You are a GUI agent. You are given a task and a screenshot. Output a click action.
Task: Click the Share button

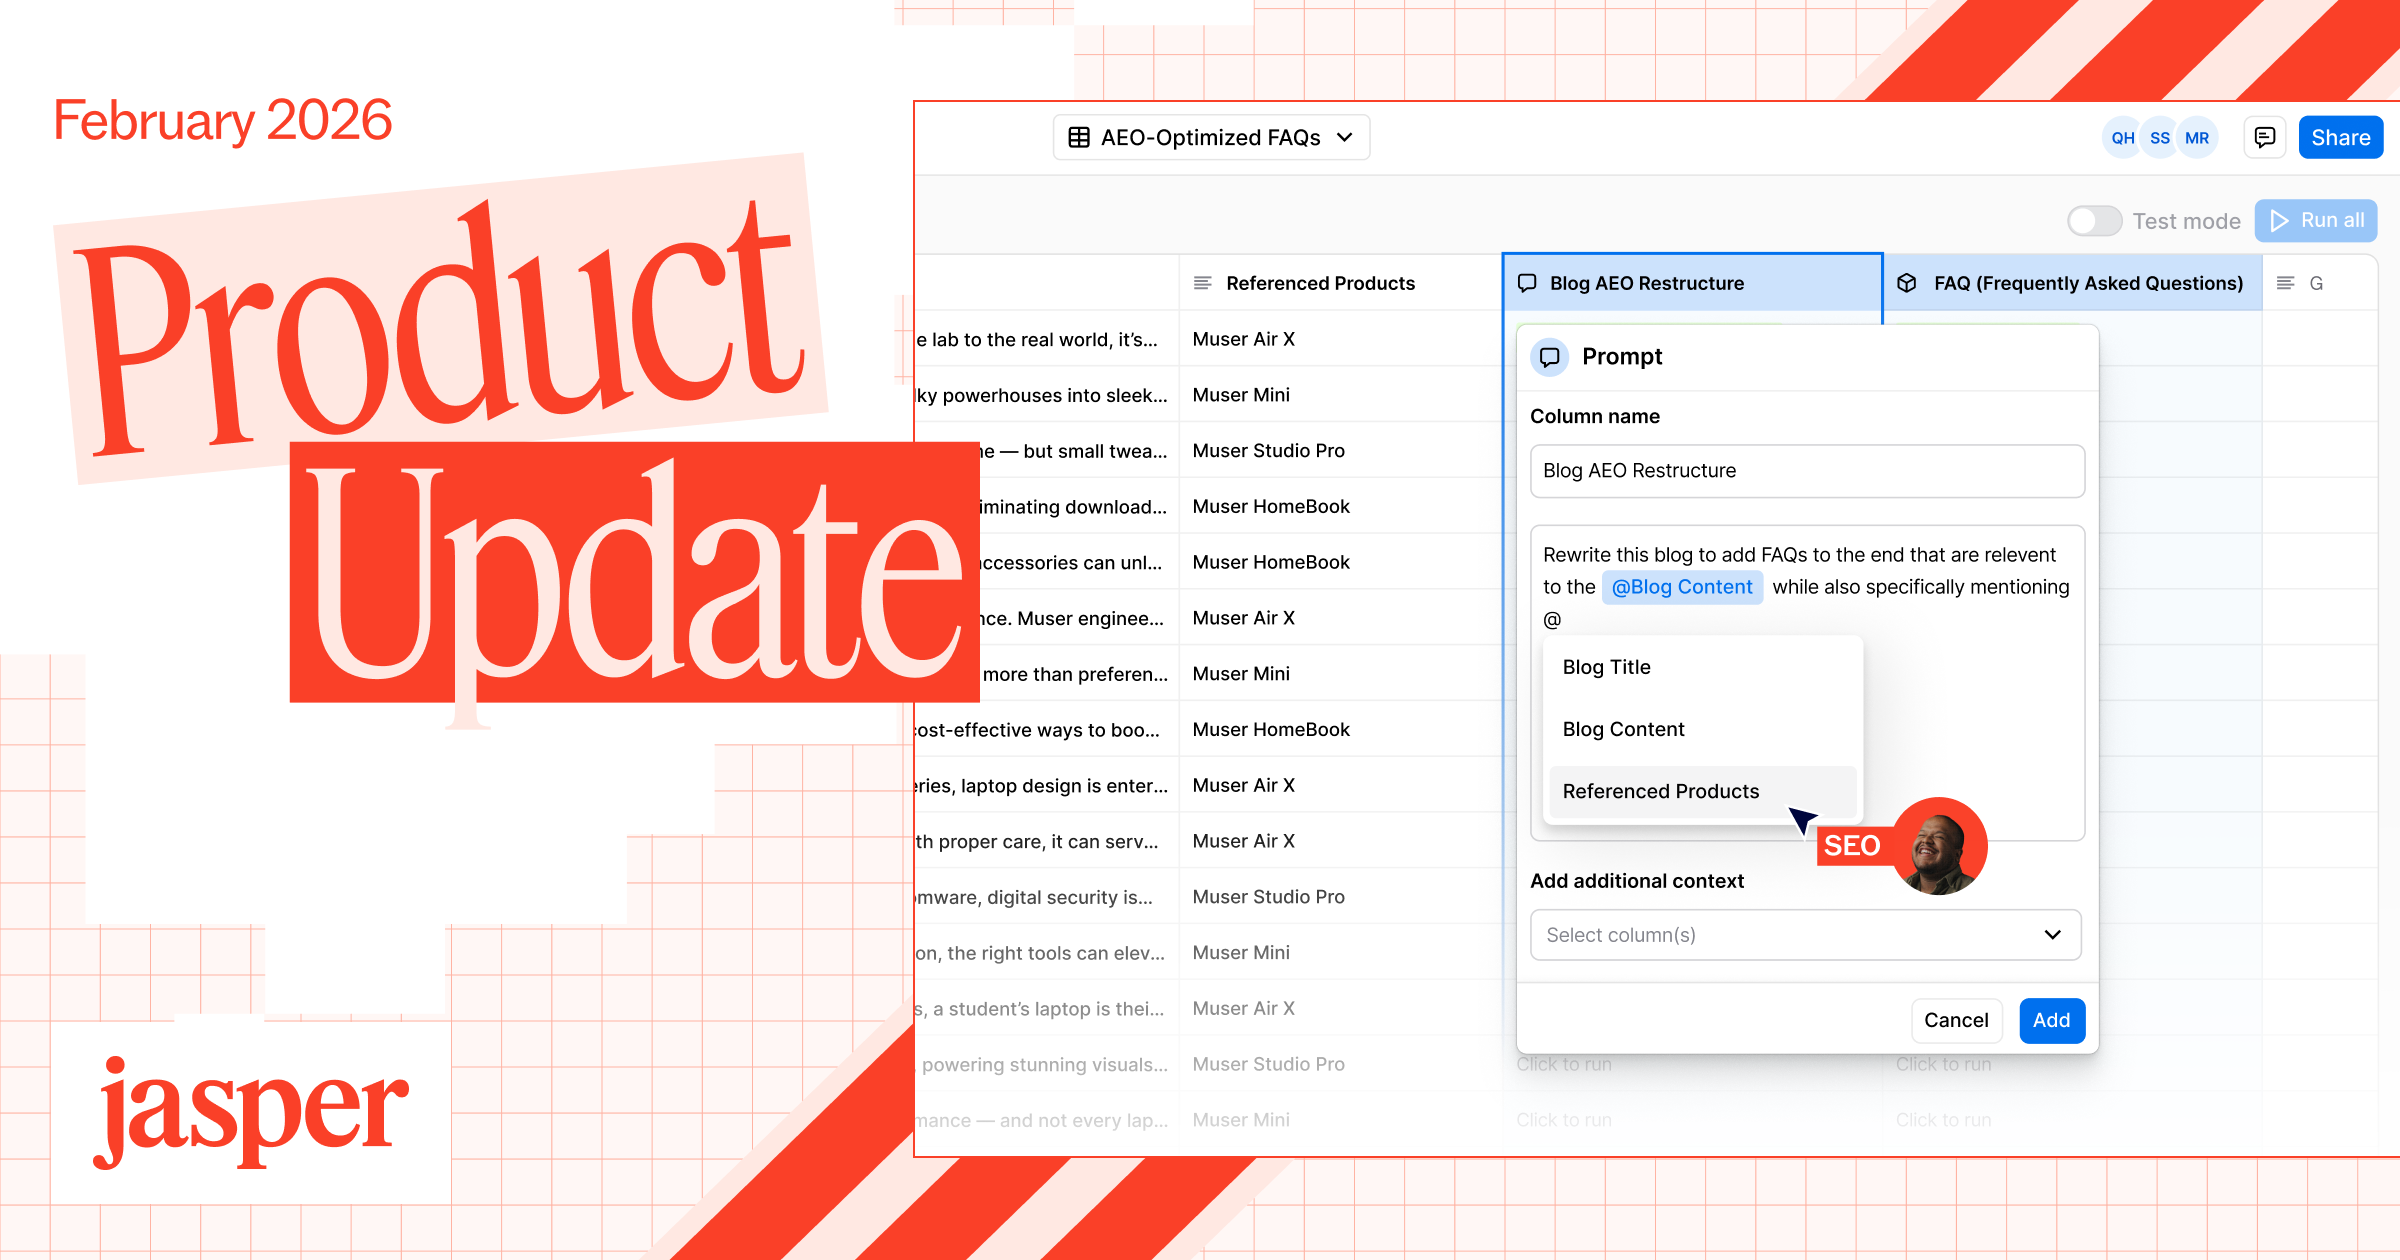(2340, 138)
